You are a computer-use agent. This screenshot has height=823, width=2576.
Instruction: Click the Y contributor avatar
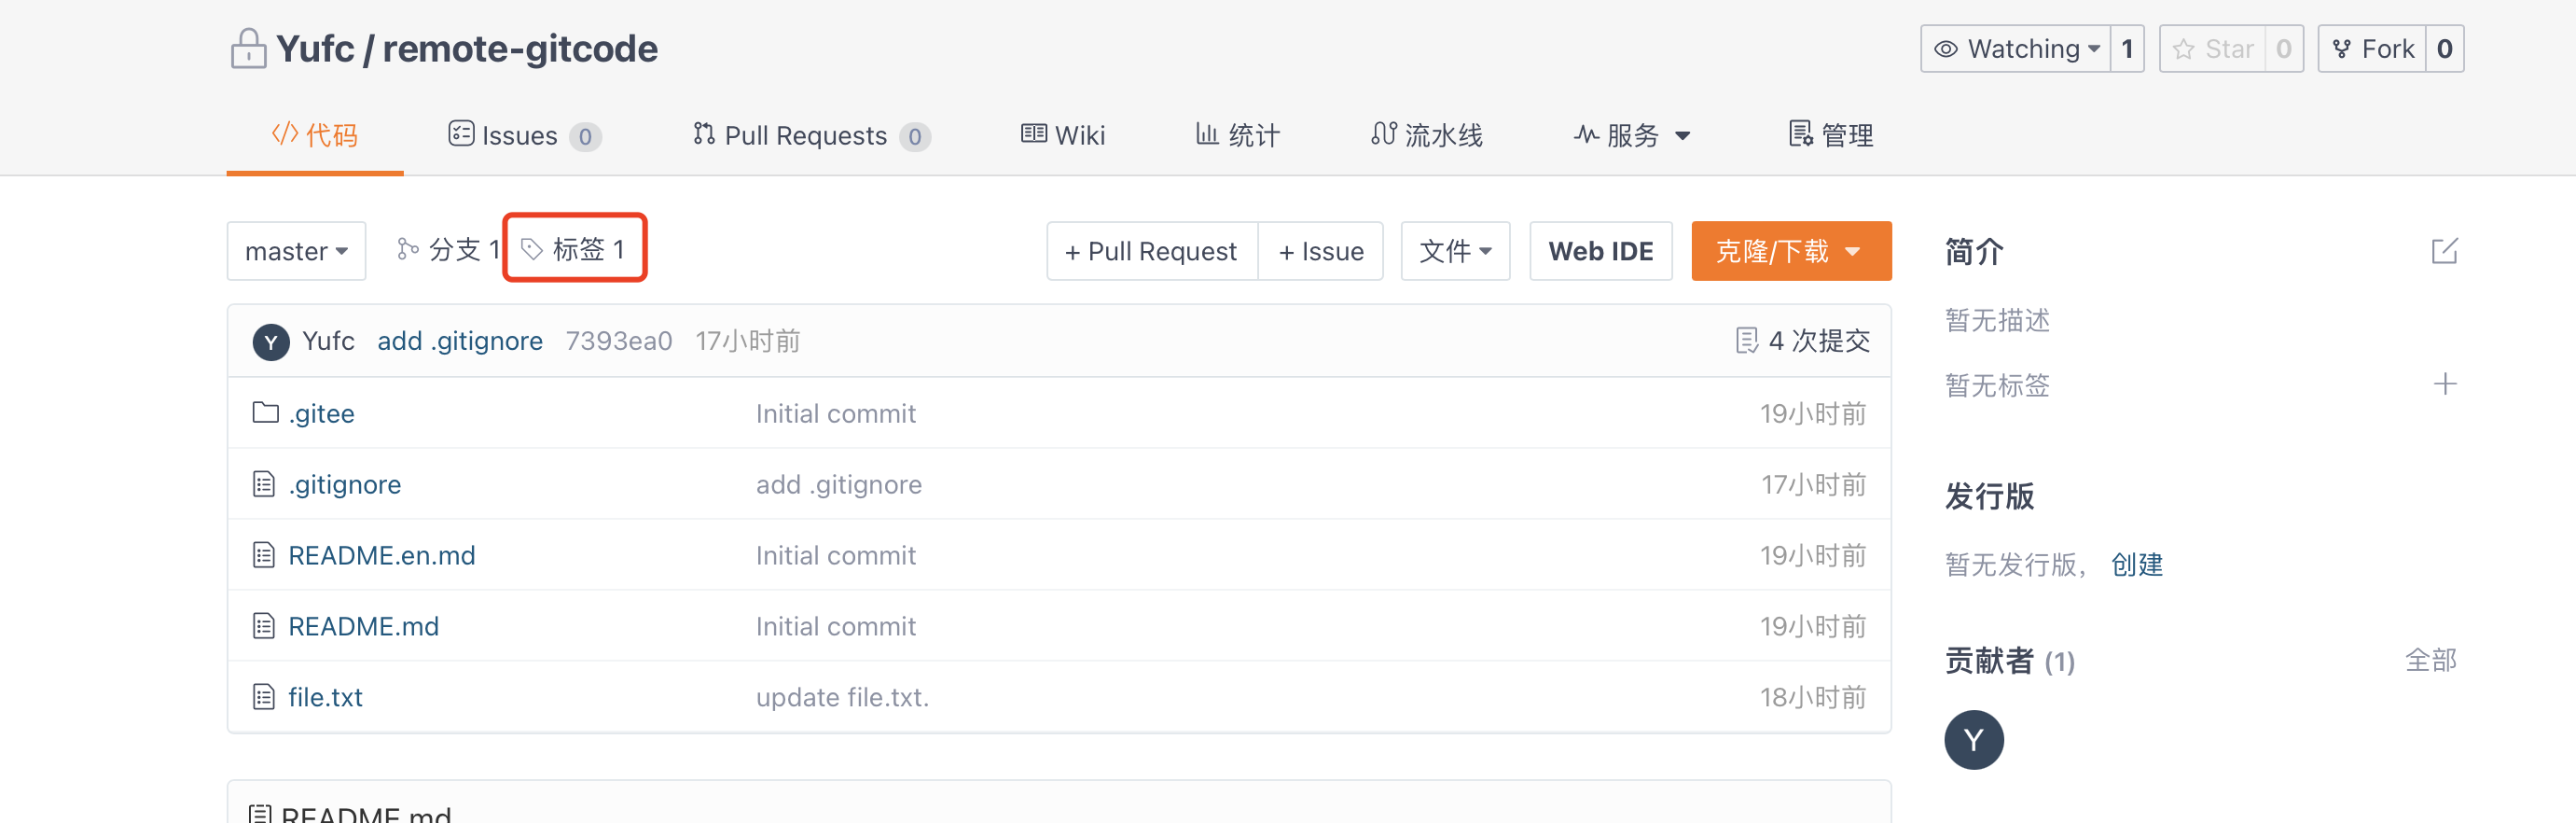1973,740
